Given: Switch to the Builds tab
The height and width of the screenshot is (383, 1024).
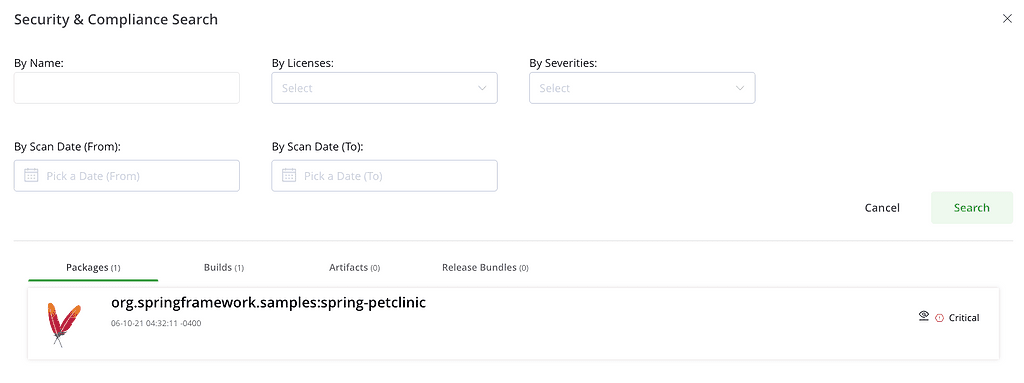Looking at the screenshot, I should pyautogui.click(x=224, y=267).
